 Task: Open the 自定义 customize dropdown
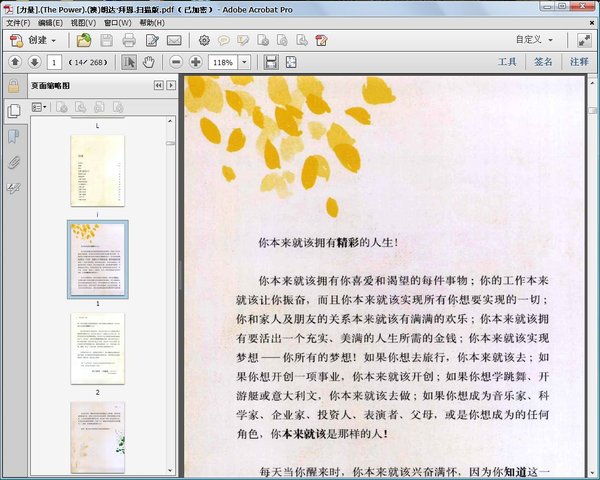534,39
